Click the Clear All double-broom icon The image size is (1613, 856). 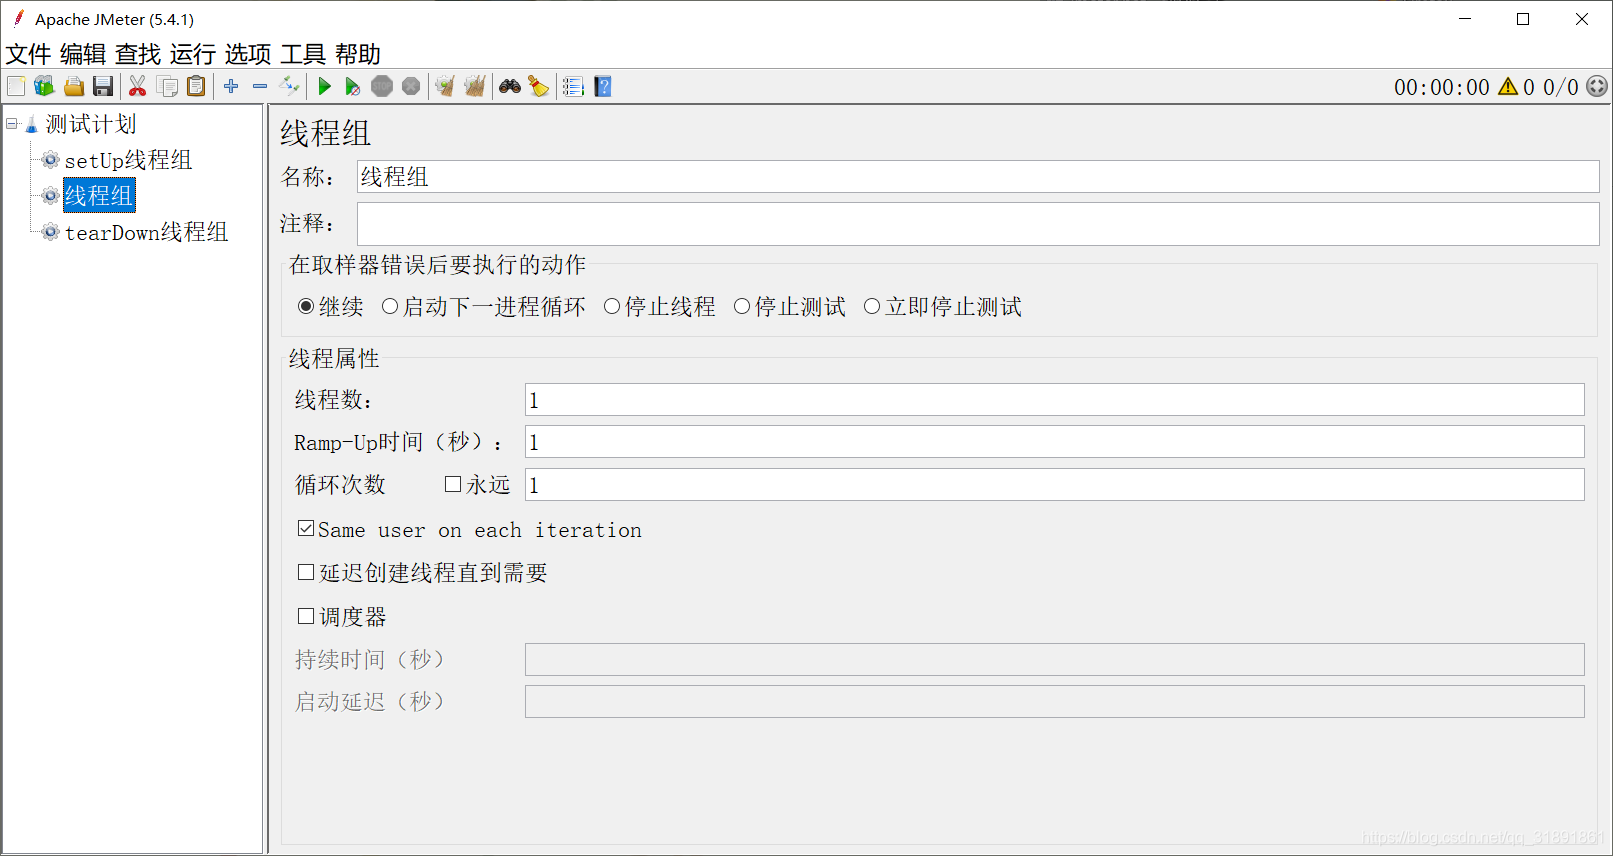(x=475, y=87)
